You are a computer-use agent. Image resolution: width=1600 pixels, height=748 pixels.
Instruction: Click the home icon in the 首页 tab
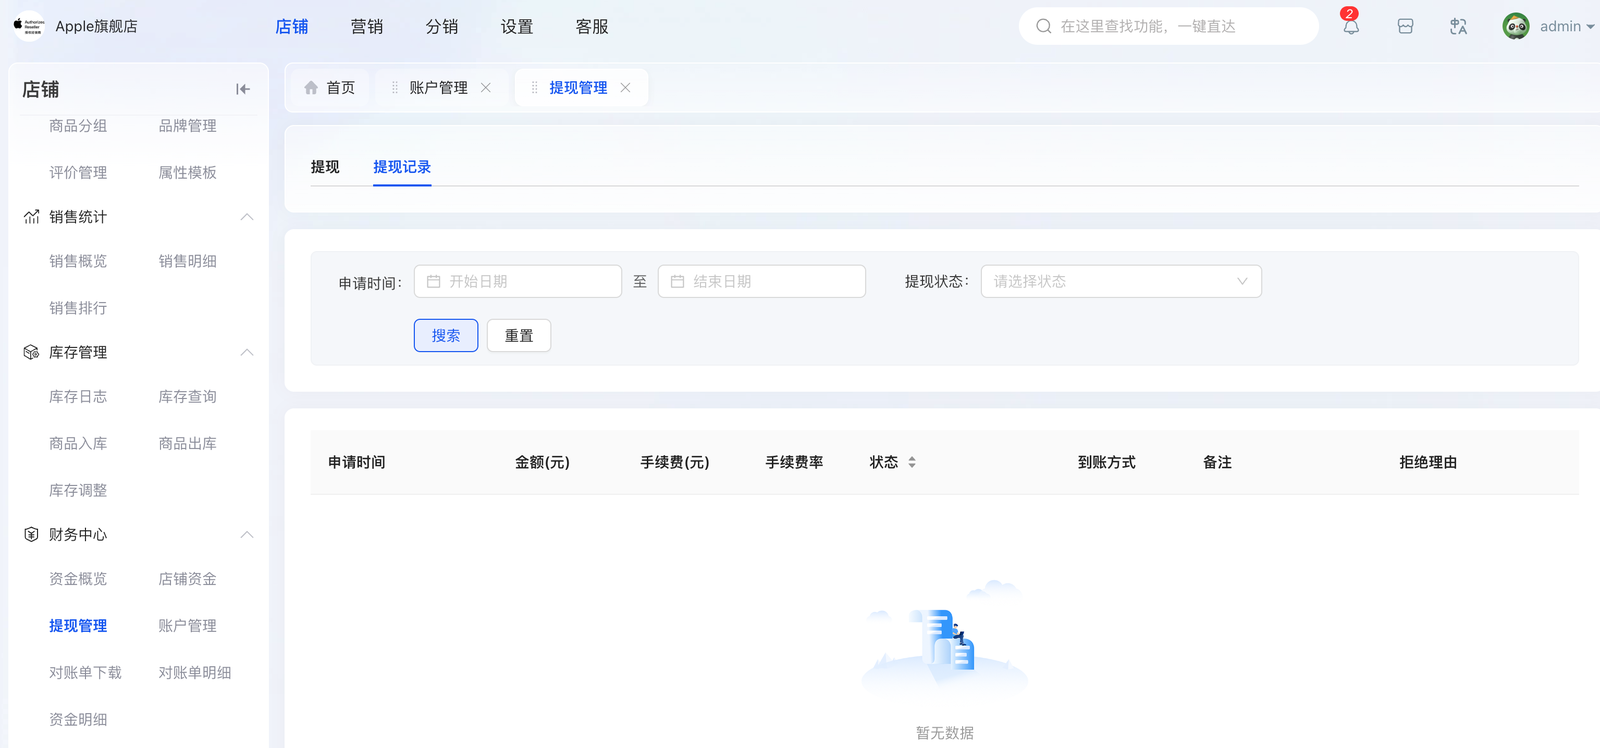pos(311,88)
